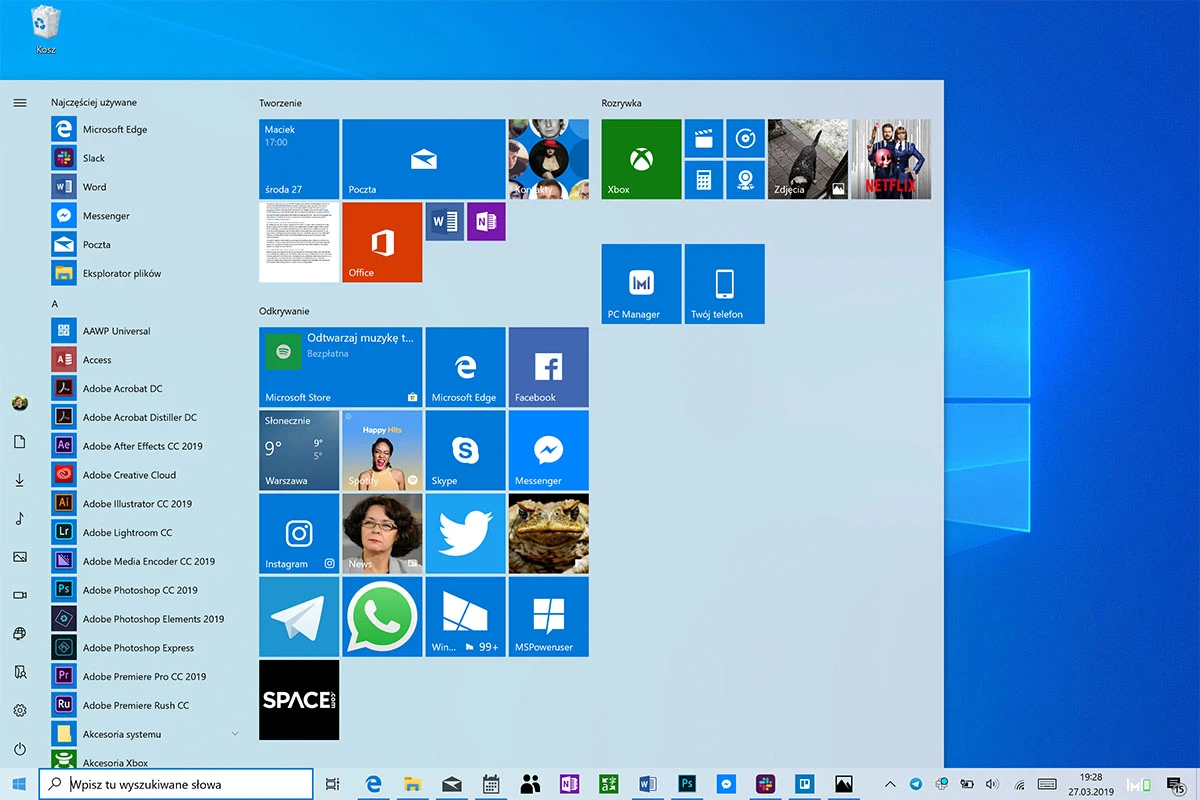Click the Tworzenie group heading
Image resolution: width=1200 pixels, height=800 pixels.
[x=280, y=103]
